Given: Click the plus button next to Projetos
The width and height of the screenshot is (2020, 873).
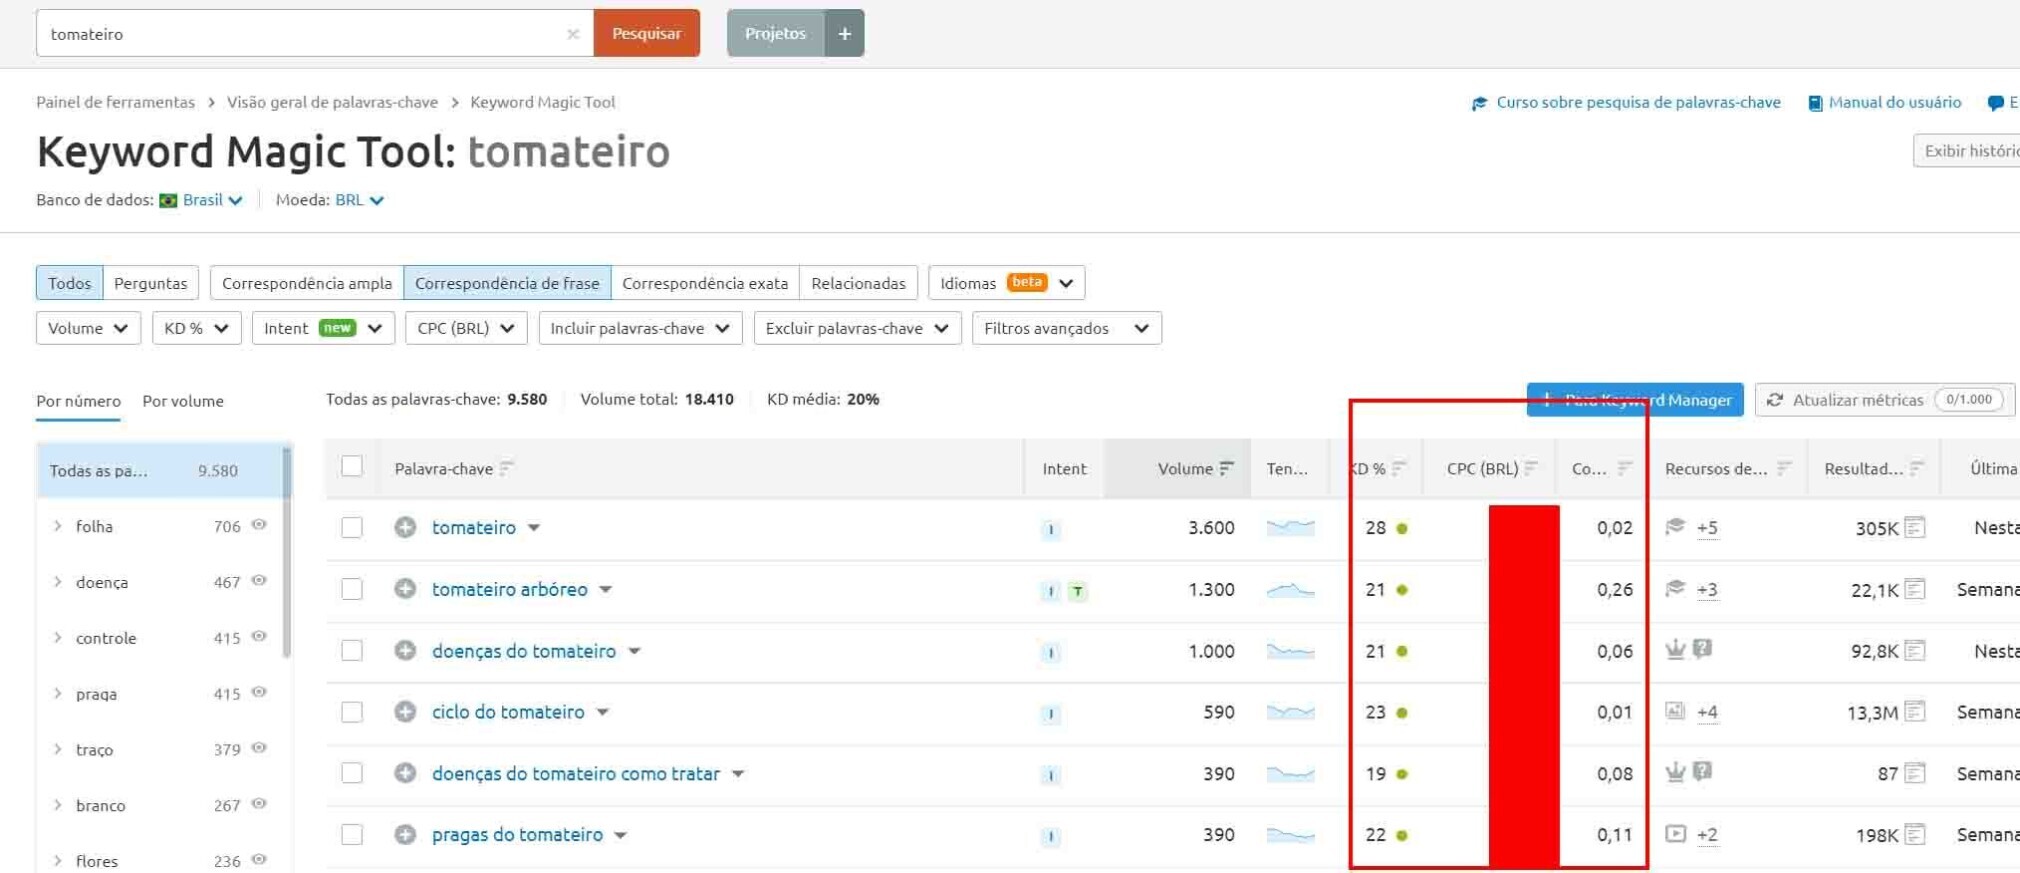Looking at the screenshot, I should (x=844, y=33).
